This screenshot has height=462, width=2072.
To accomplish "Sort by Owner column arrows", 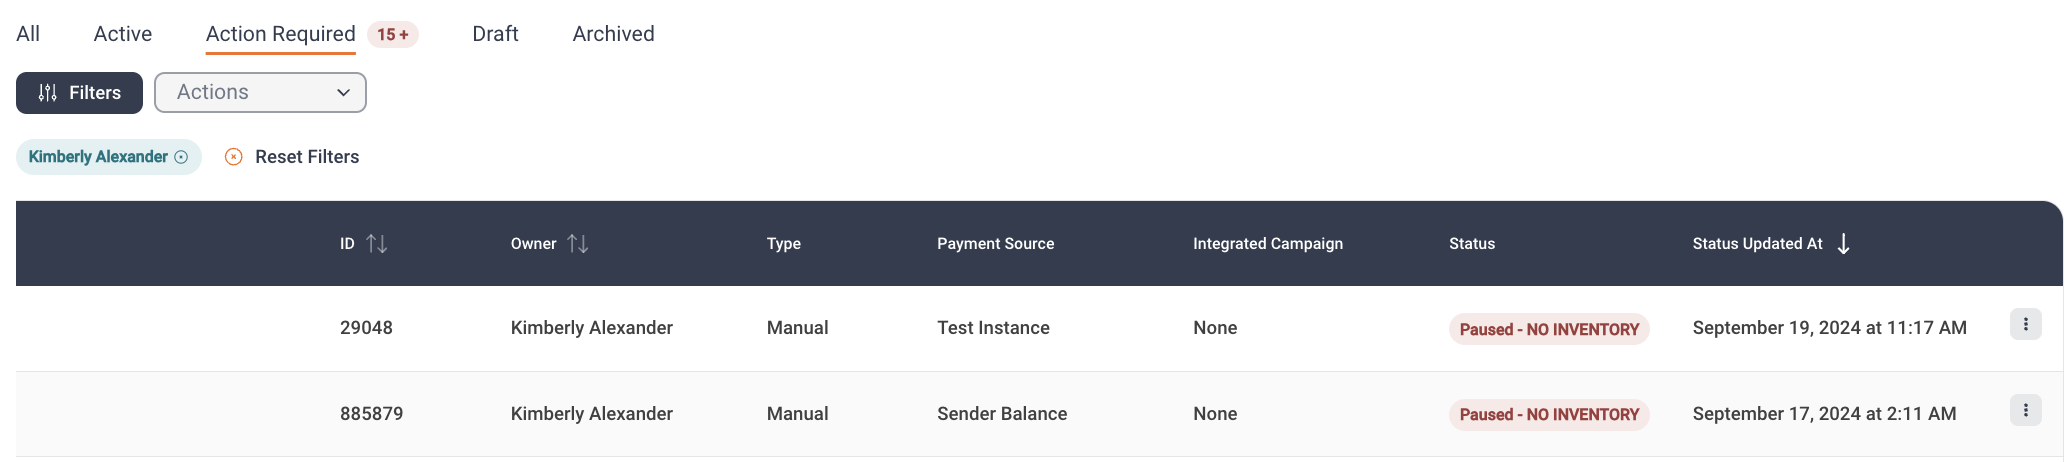I will (x=578, y=243).
